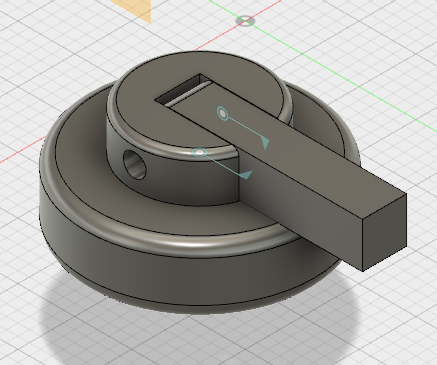The image size is (437, 365).
Task: Select the joint glyph on the cylinder's rim
Action: [x=200, y=152]
